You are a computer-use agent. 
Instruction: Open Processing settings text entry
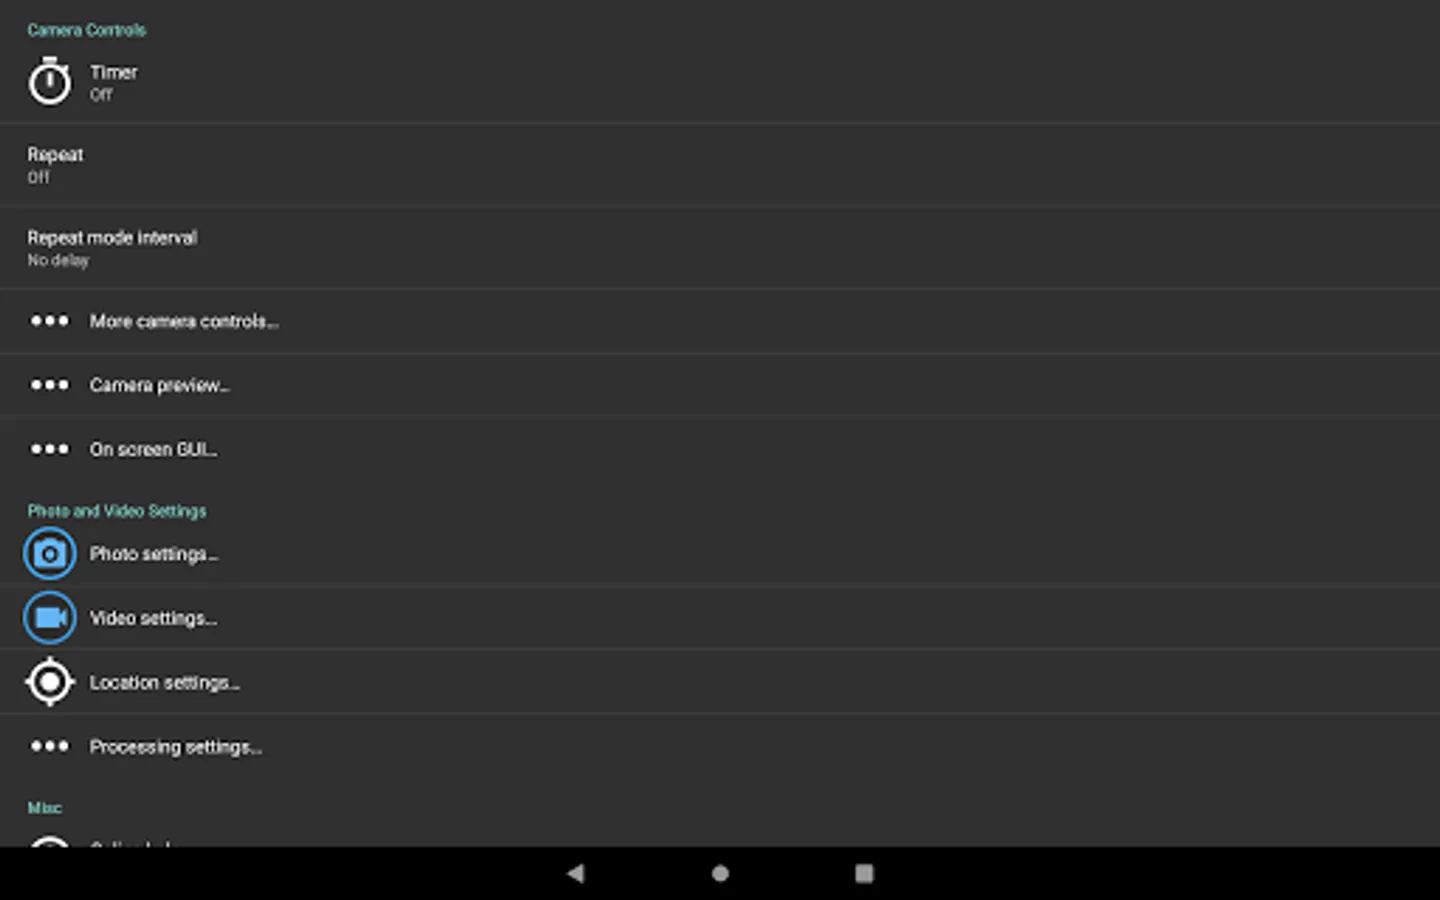pyautogui.click(x=176, y=747)
